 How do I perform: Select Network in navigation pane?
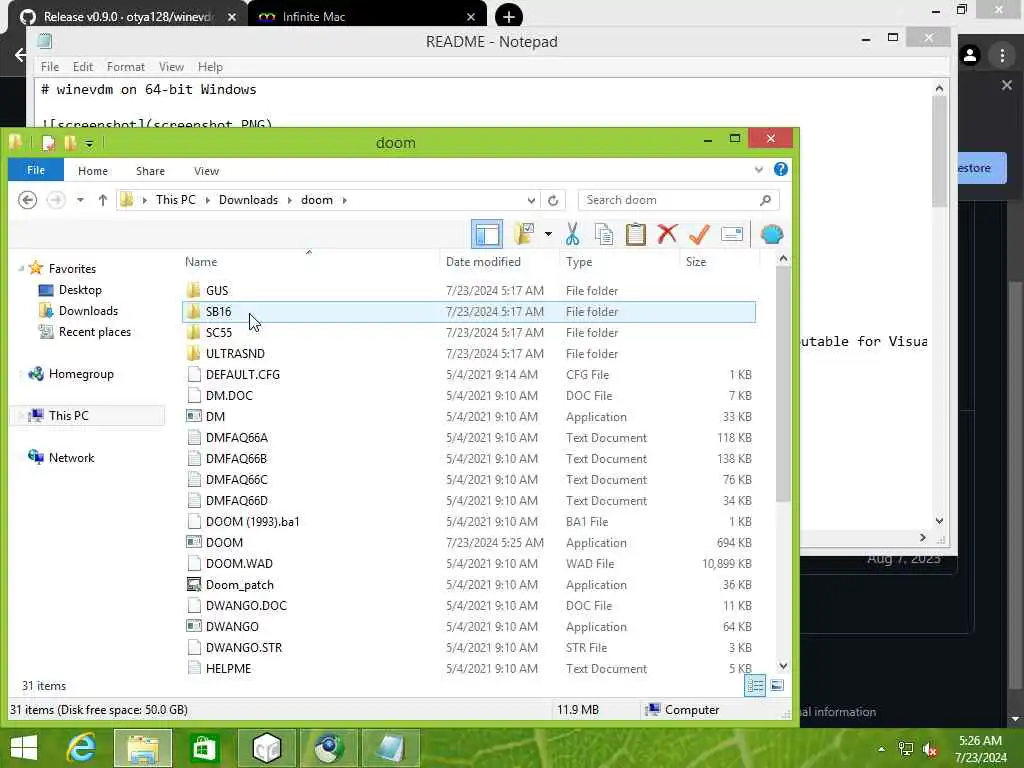(71, 457)
